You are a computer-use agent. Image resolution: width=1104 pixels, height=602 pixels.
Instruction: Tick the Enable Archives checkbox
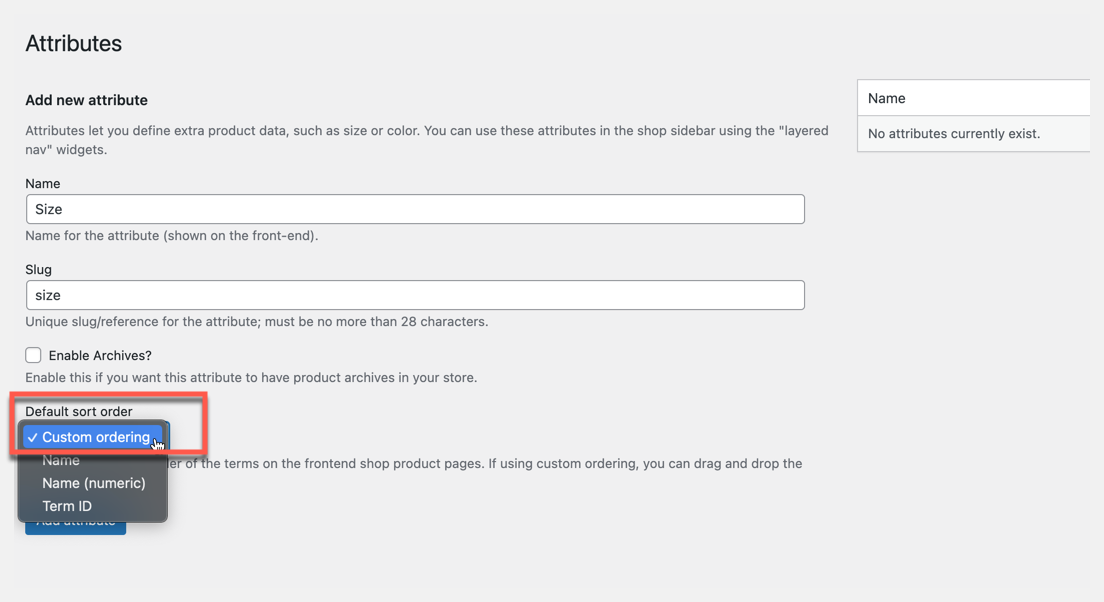[34, 355]
